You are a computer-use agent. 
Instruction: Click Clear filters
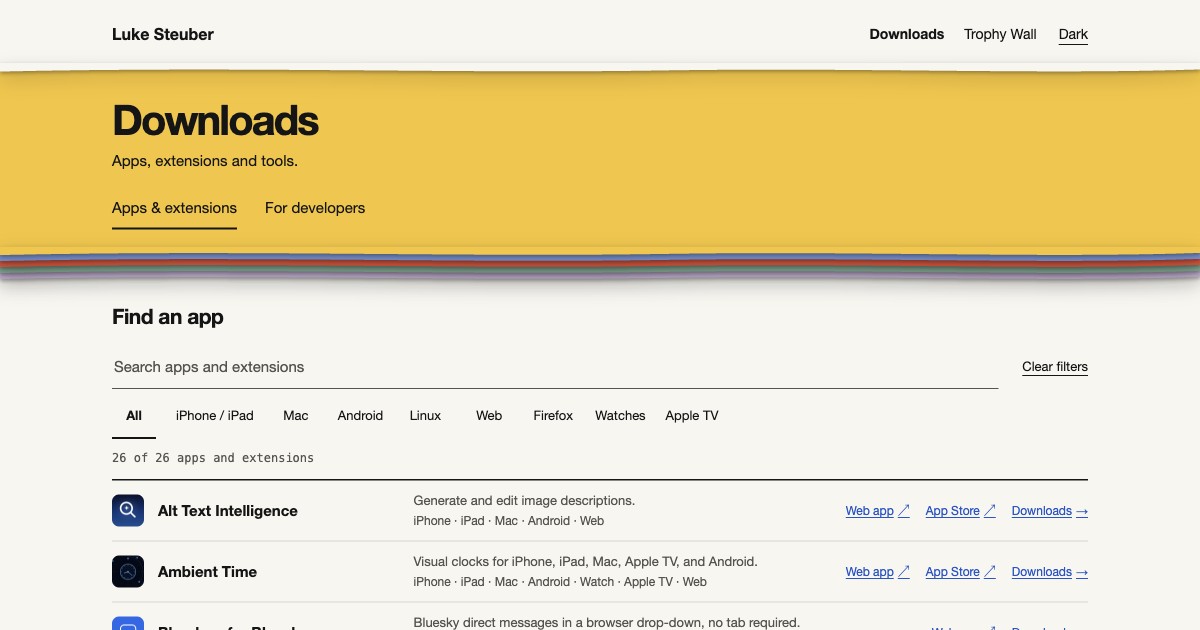point(1055,367)
